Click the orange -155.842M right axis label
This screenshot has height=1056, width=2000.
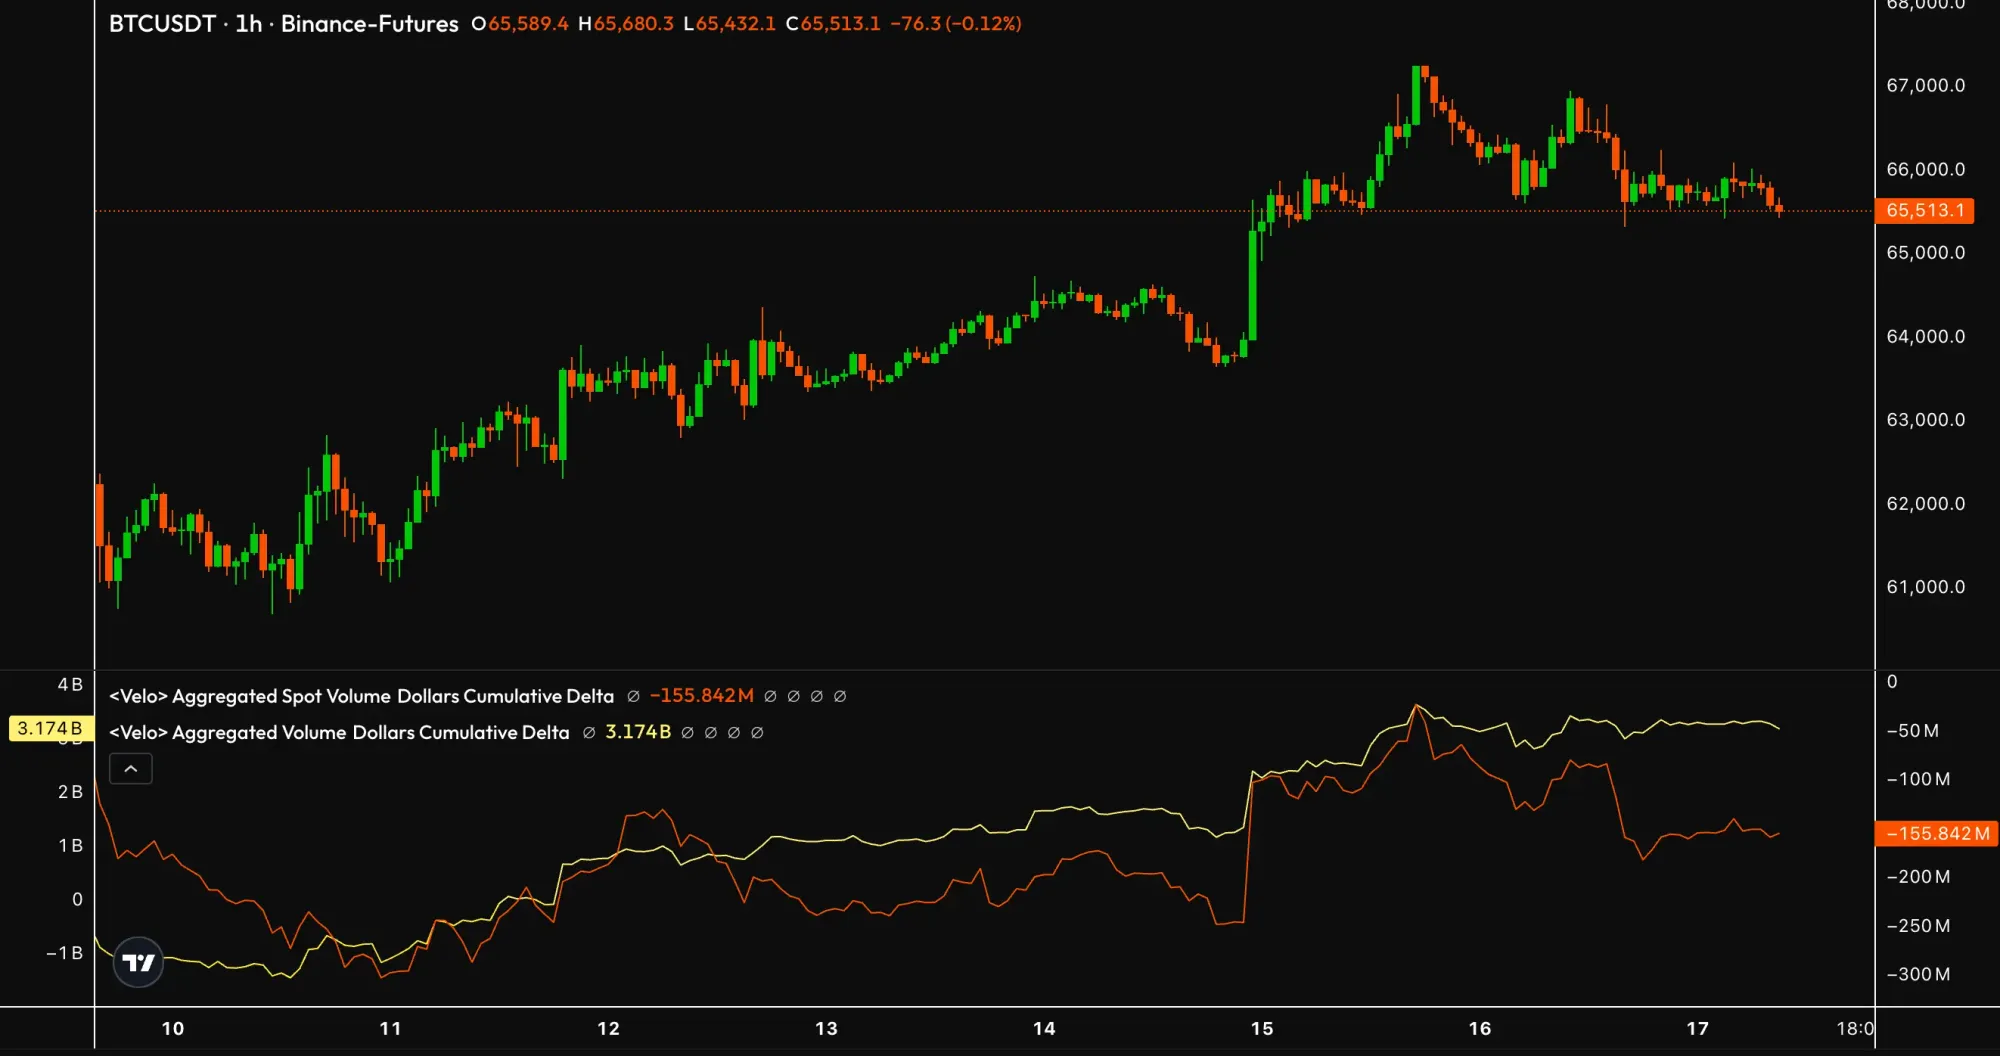click(1937, 833)
